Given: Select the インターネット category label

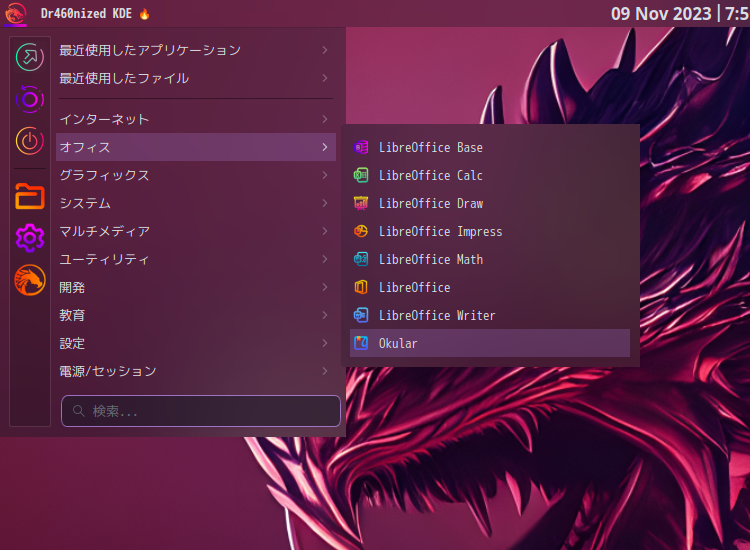Looking at the screenshot, I should pos(104,119).
